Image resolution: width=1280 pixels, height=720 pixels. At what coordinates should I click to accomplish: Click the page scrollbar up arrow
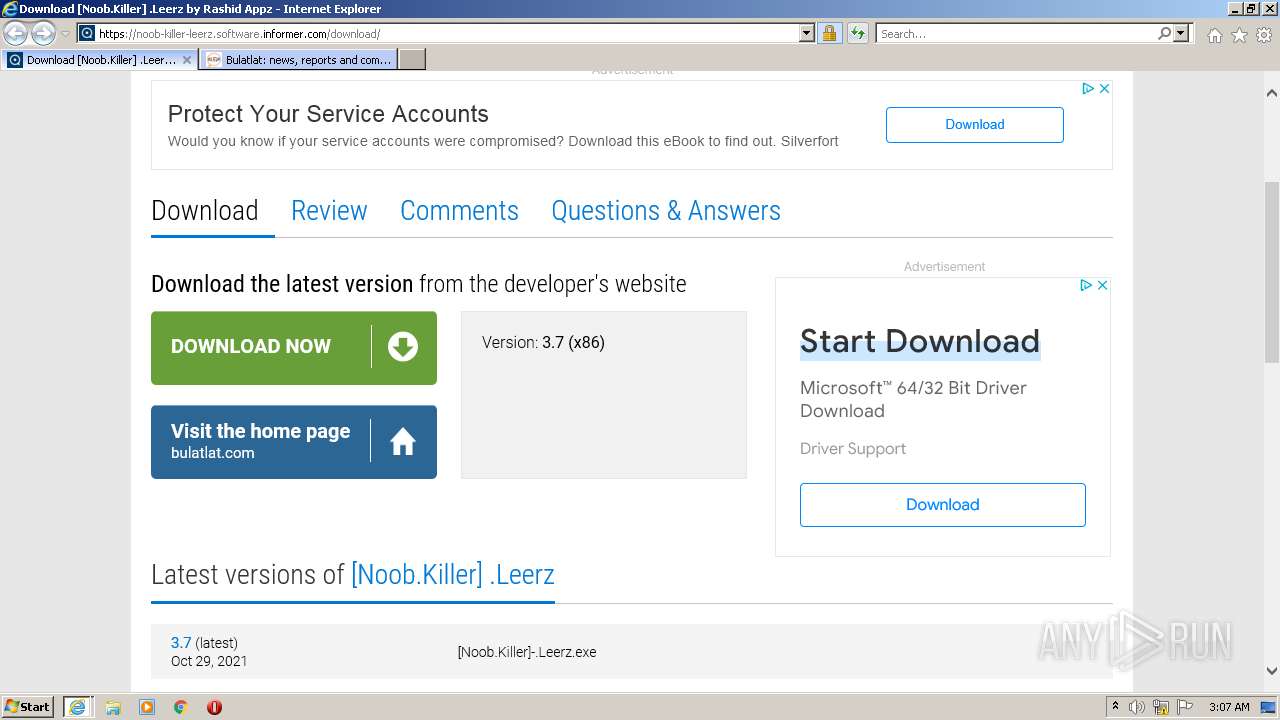pyautogui.click(x=1272, y=93)
